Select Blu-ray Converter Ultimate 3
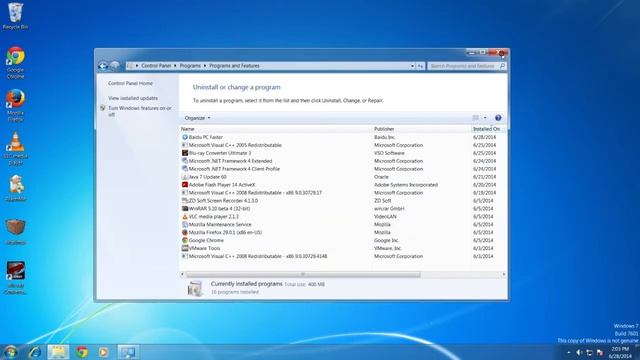 [x=220, y=153]
